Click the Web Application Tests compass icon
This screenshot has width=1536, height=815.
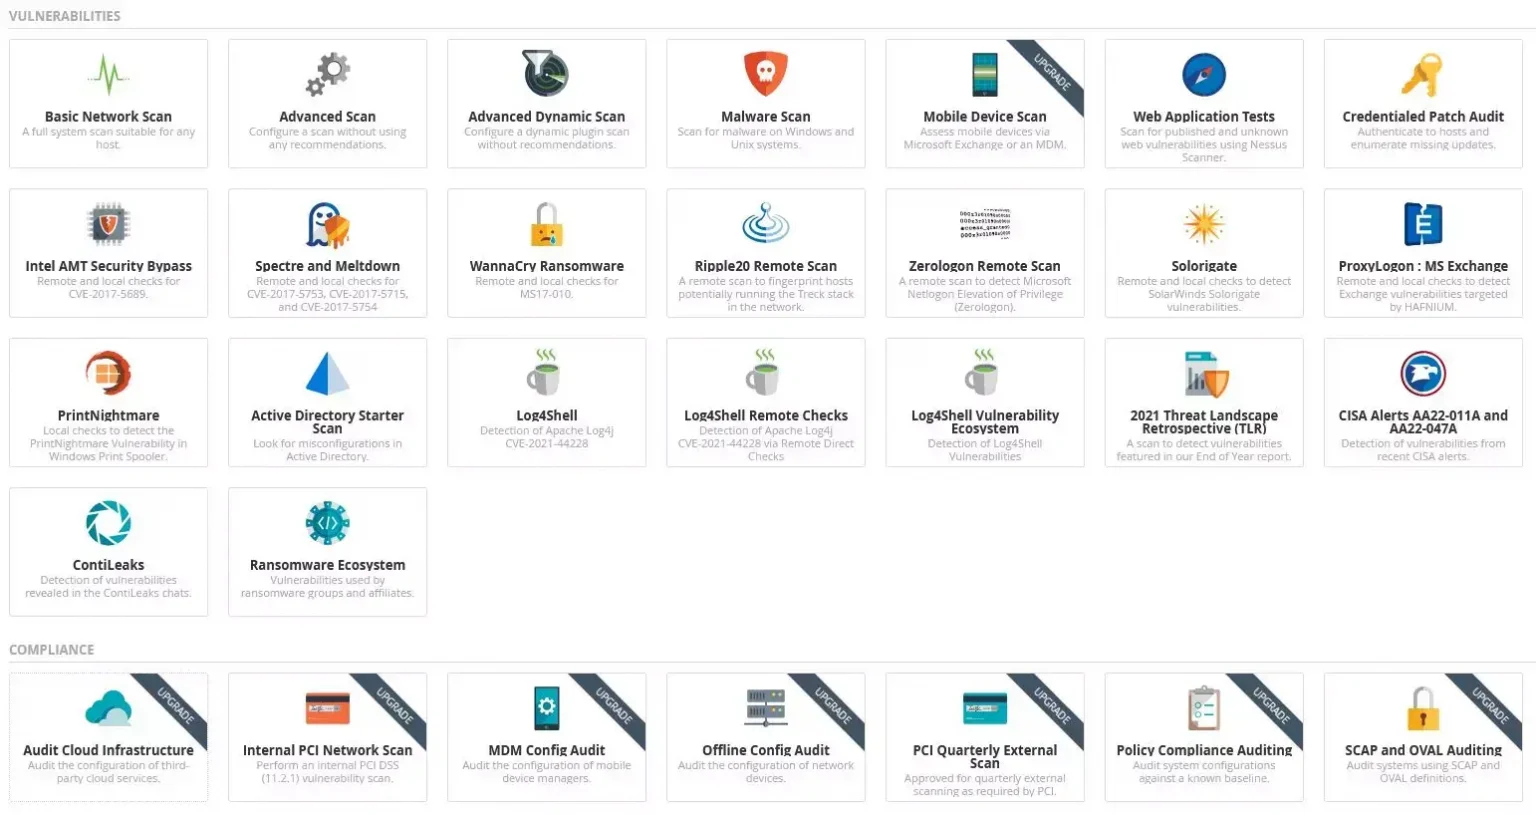(1203, 75)
